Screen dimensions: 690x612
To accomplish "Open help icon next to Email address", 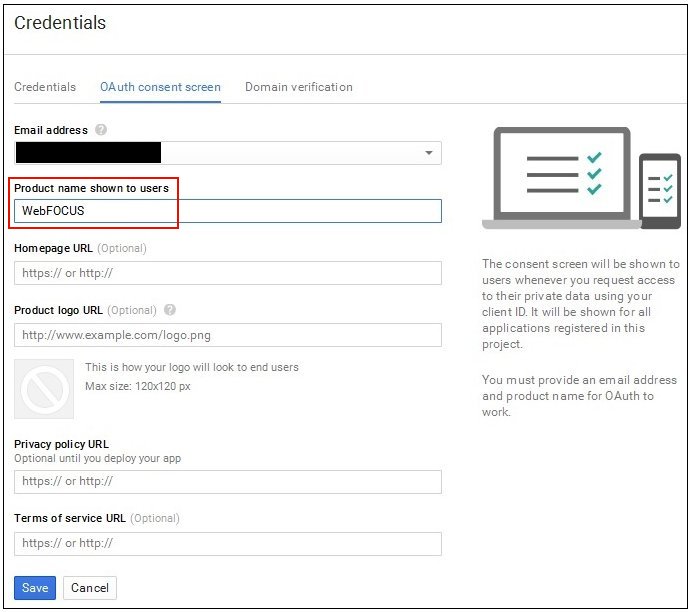I will [101, 130].
